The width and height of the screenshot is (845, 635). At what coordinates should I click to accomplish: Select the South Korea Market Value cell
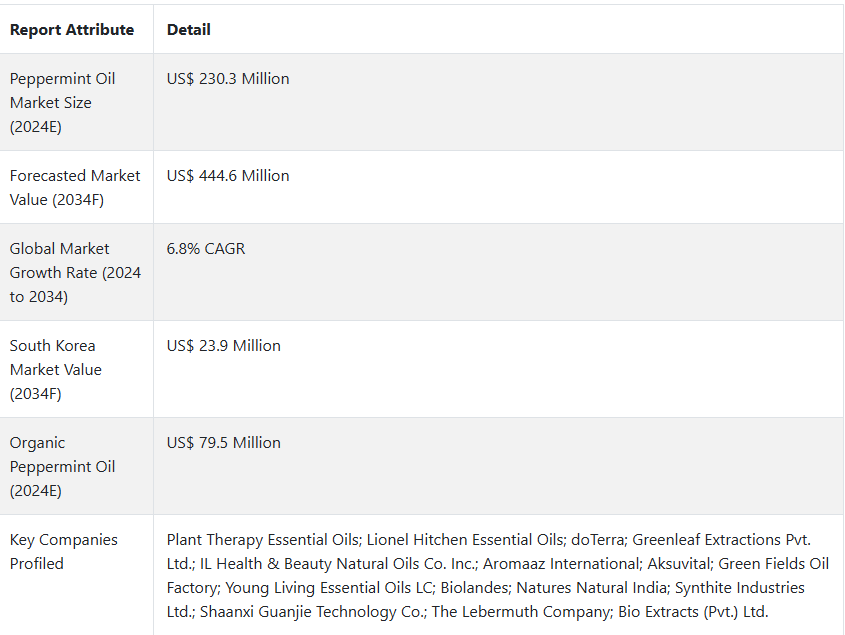[x=55, y=369]
